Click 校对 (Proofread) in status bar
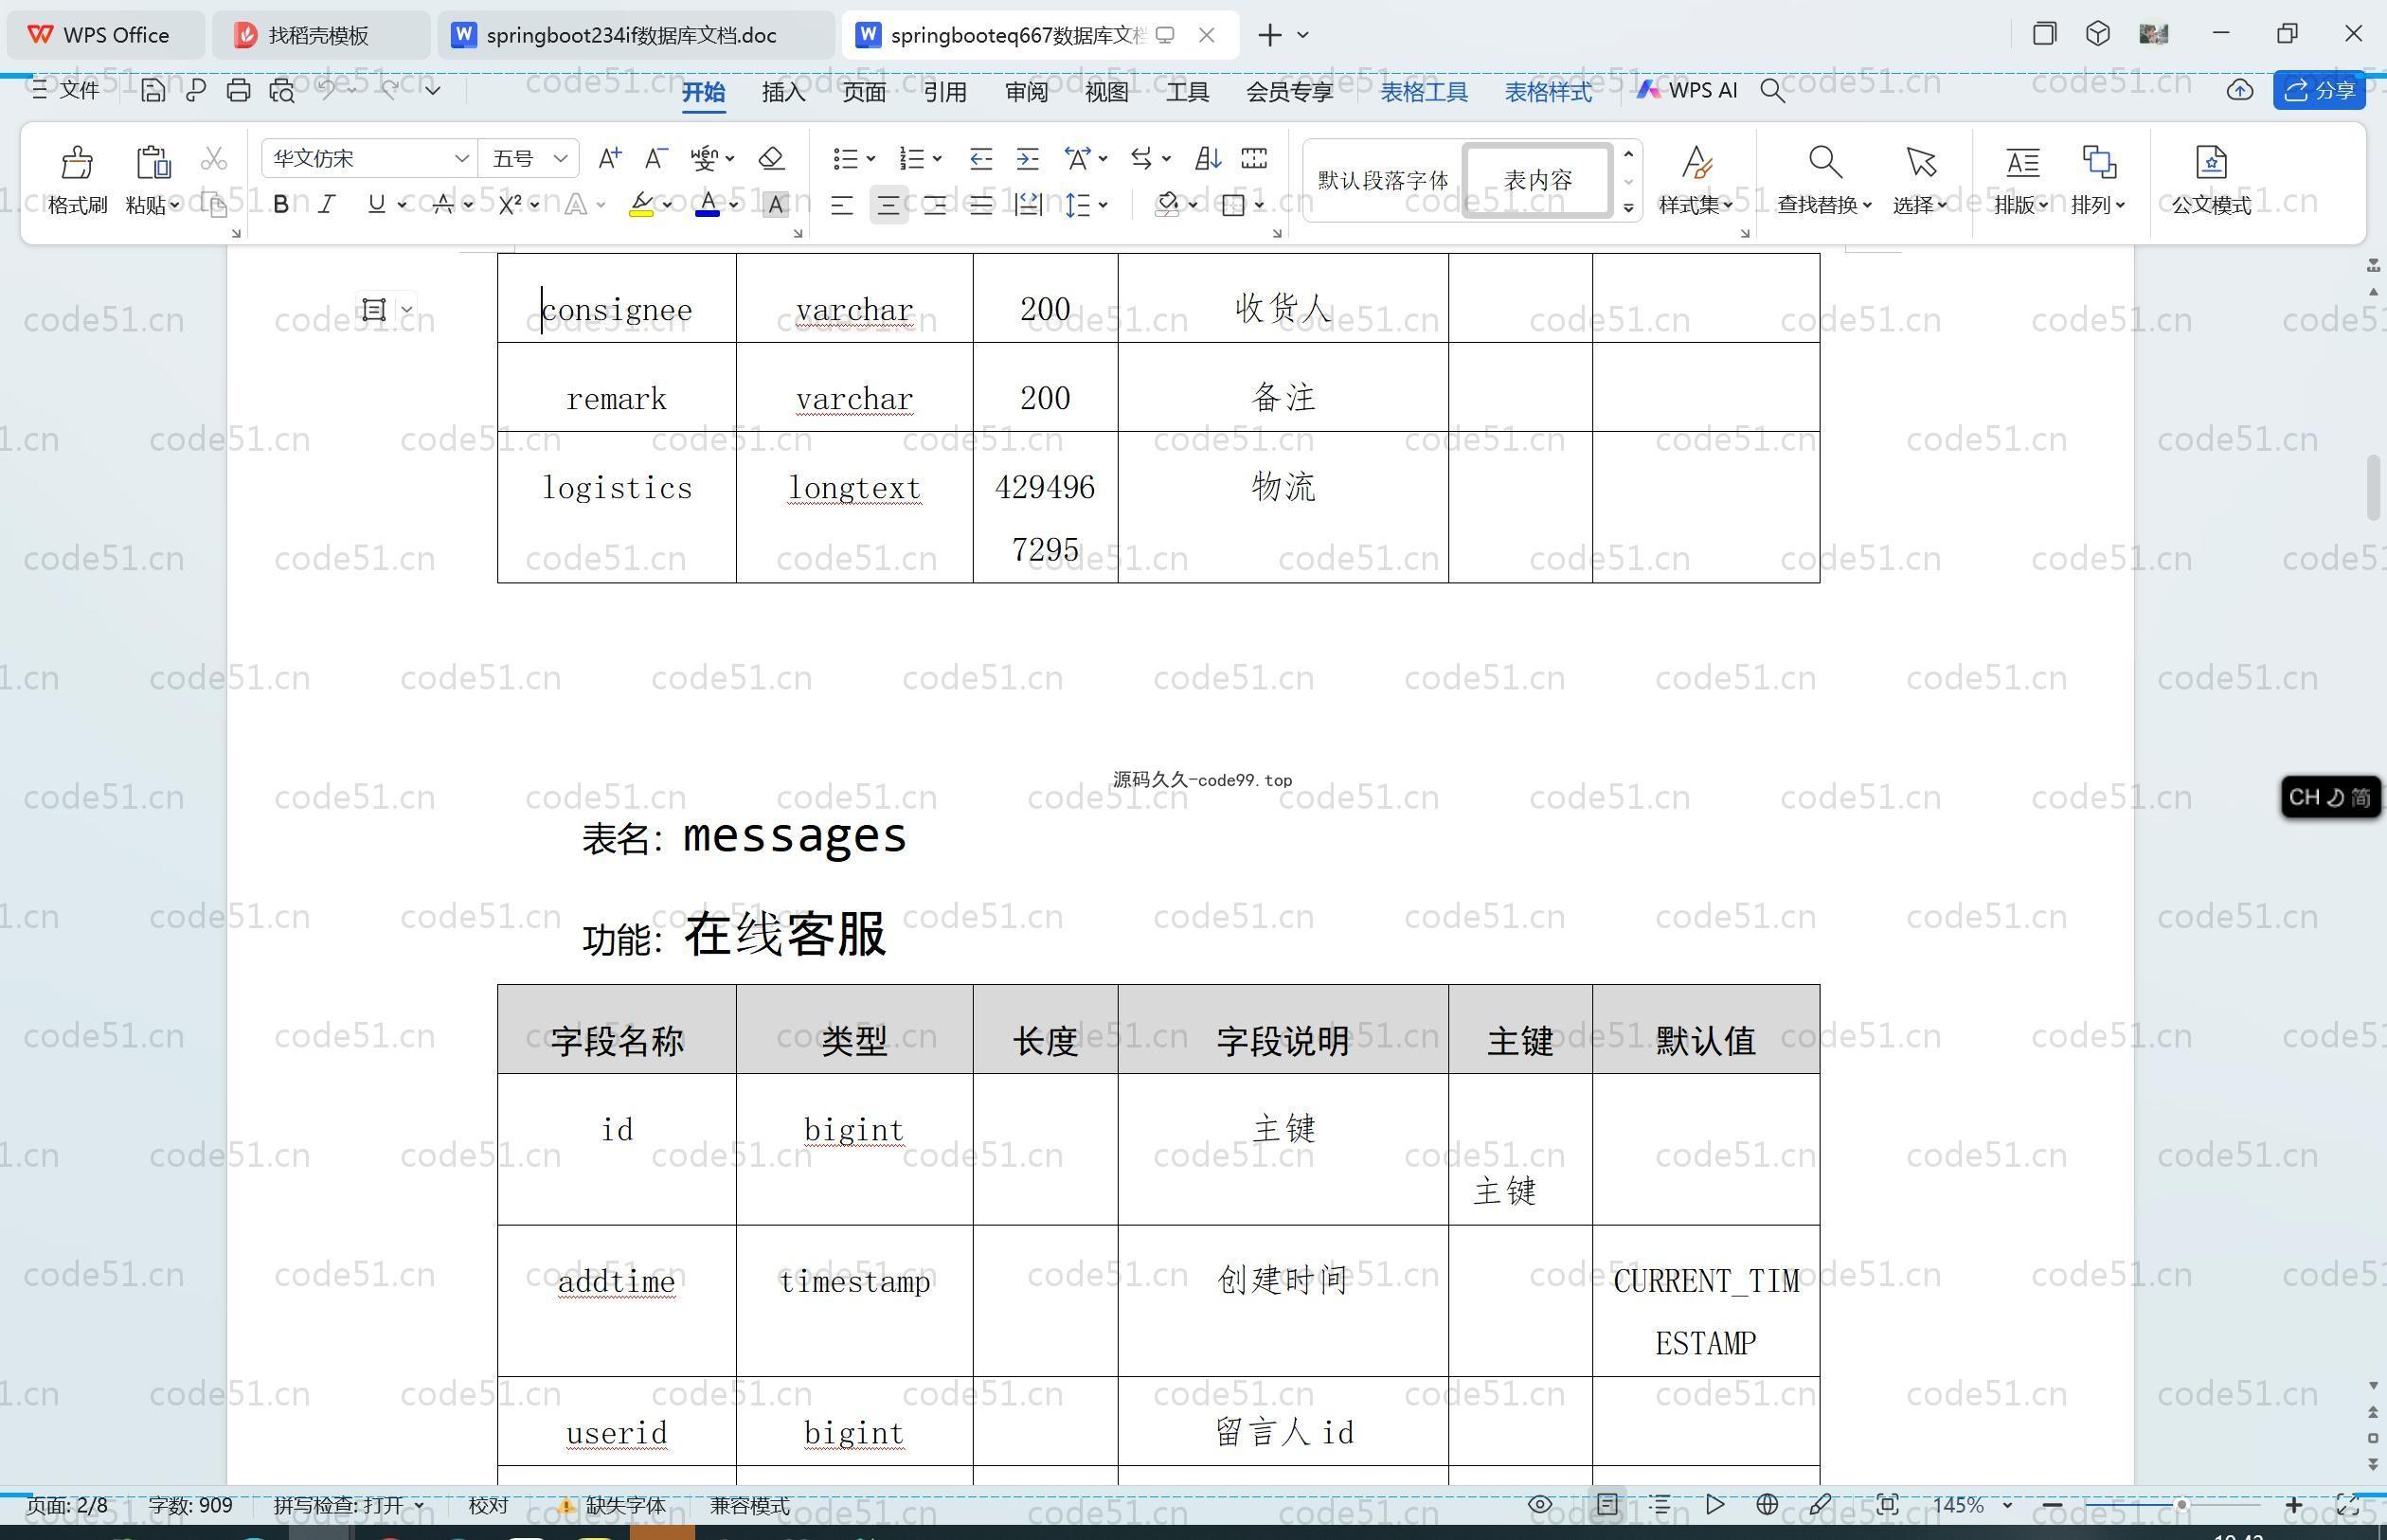This screenshot has height=1540, width=2387. (488, 1505)
